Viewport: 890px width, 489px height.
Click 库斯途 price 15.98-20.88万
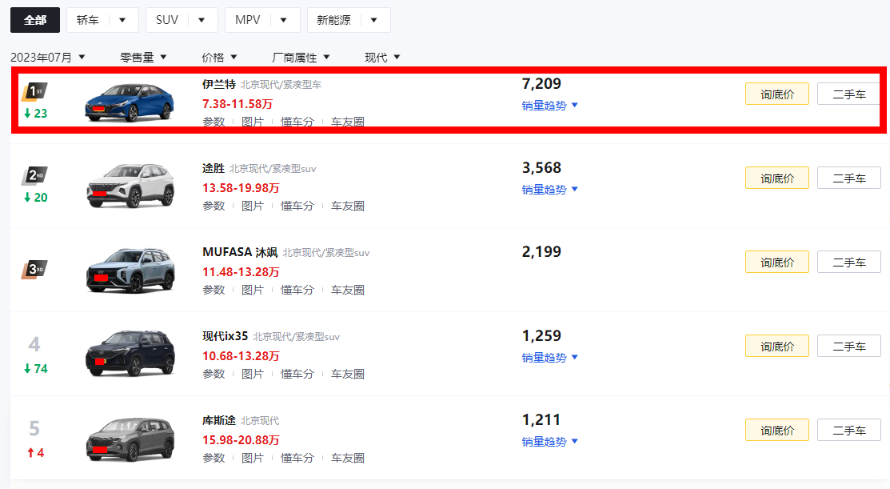pyautogui.click(x=241, y=440)
